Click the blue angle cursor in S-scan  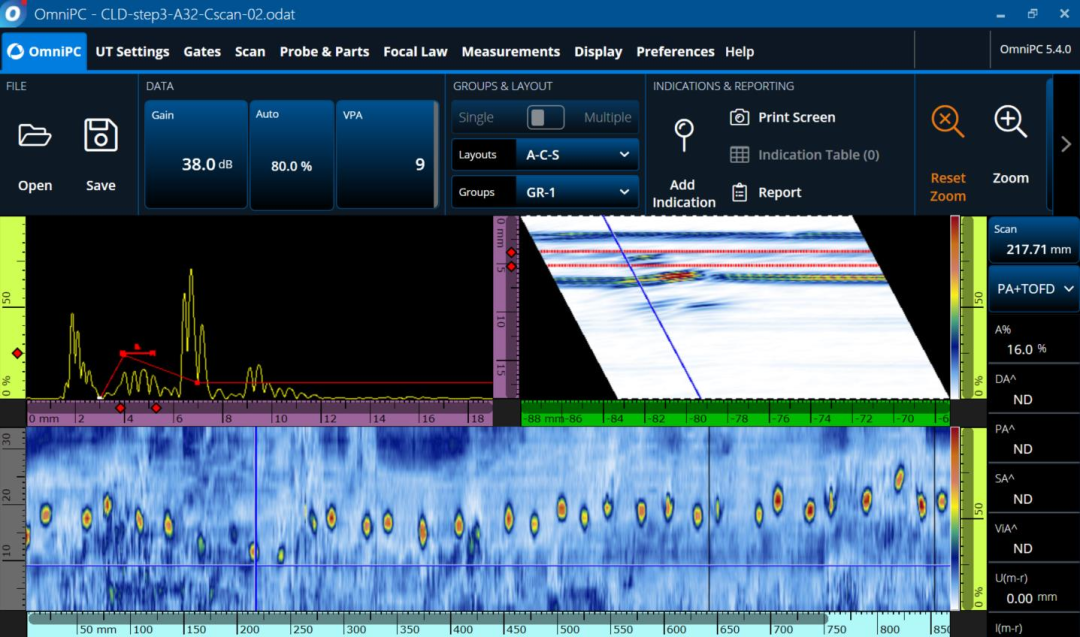[651, 307]
